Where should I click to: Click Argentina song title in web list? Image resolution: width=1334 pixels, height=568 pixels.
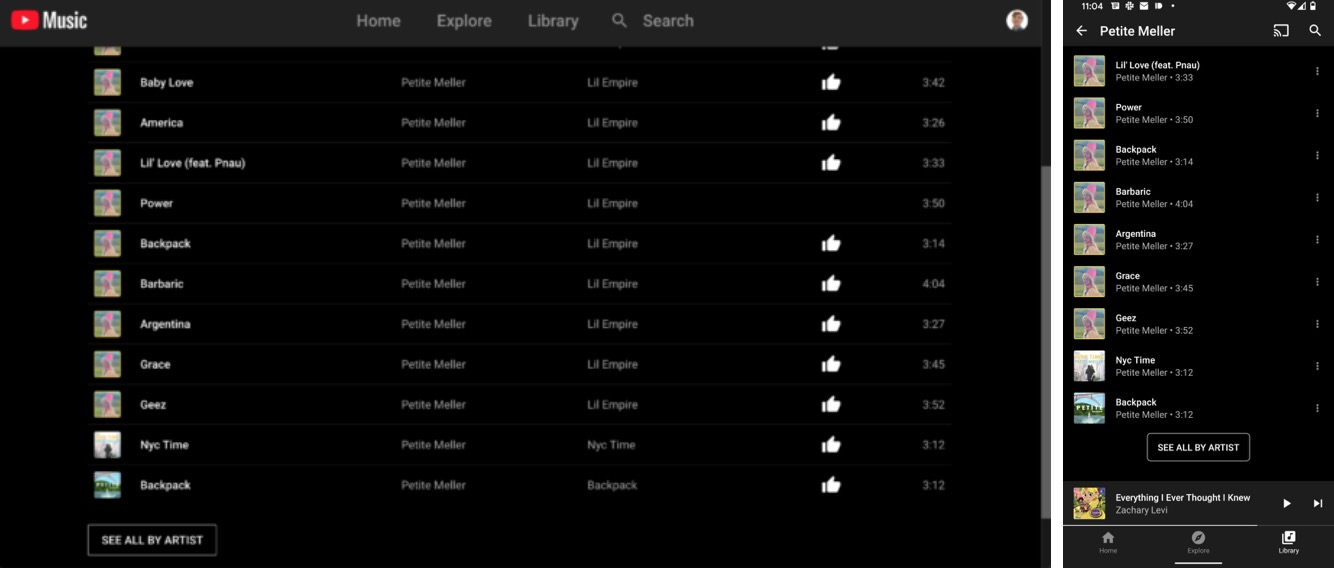[x=165, y=324]
